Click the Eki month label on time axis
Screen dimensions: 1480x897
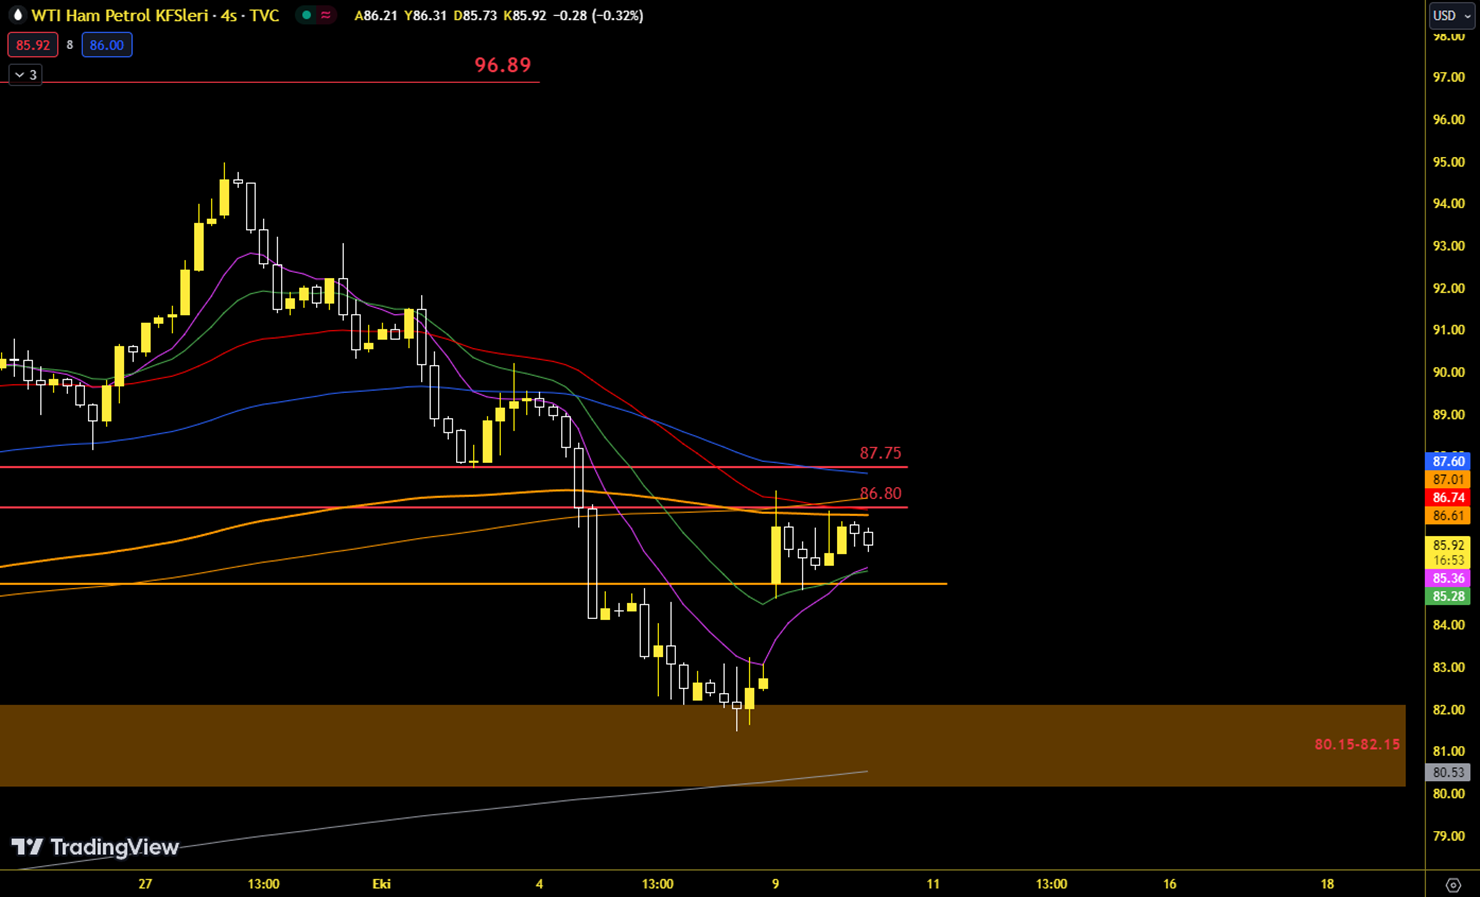pyautogui.click(x=381, y=884)
